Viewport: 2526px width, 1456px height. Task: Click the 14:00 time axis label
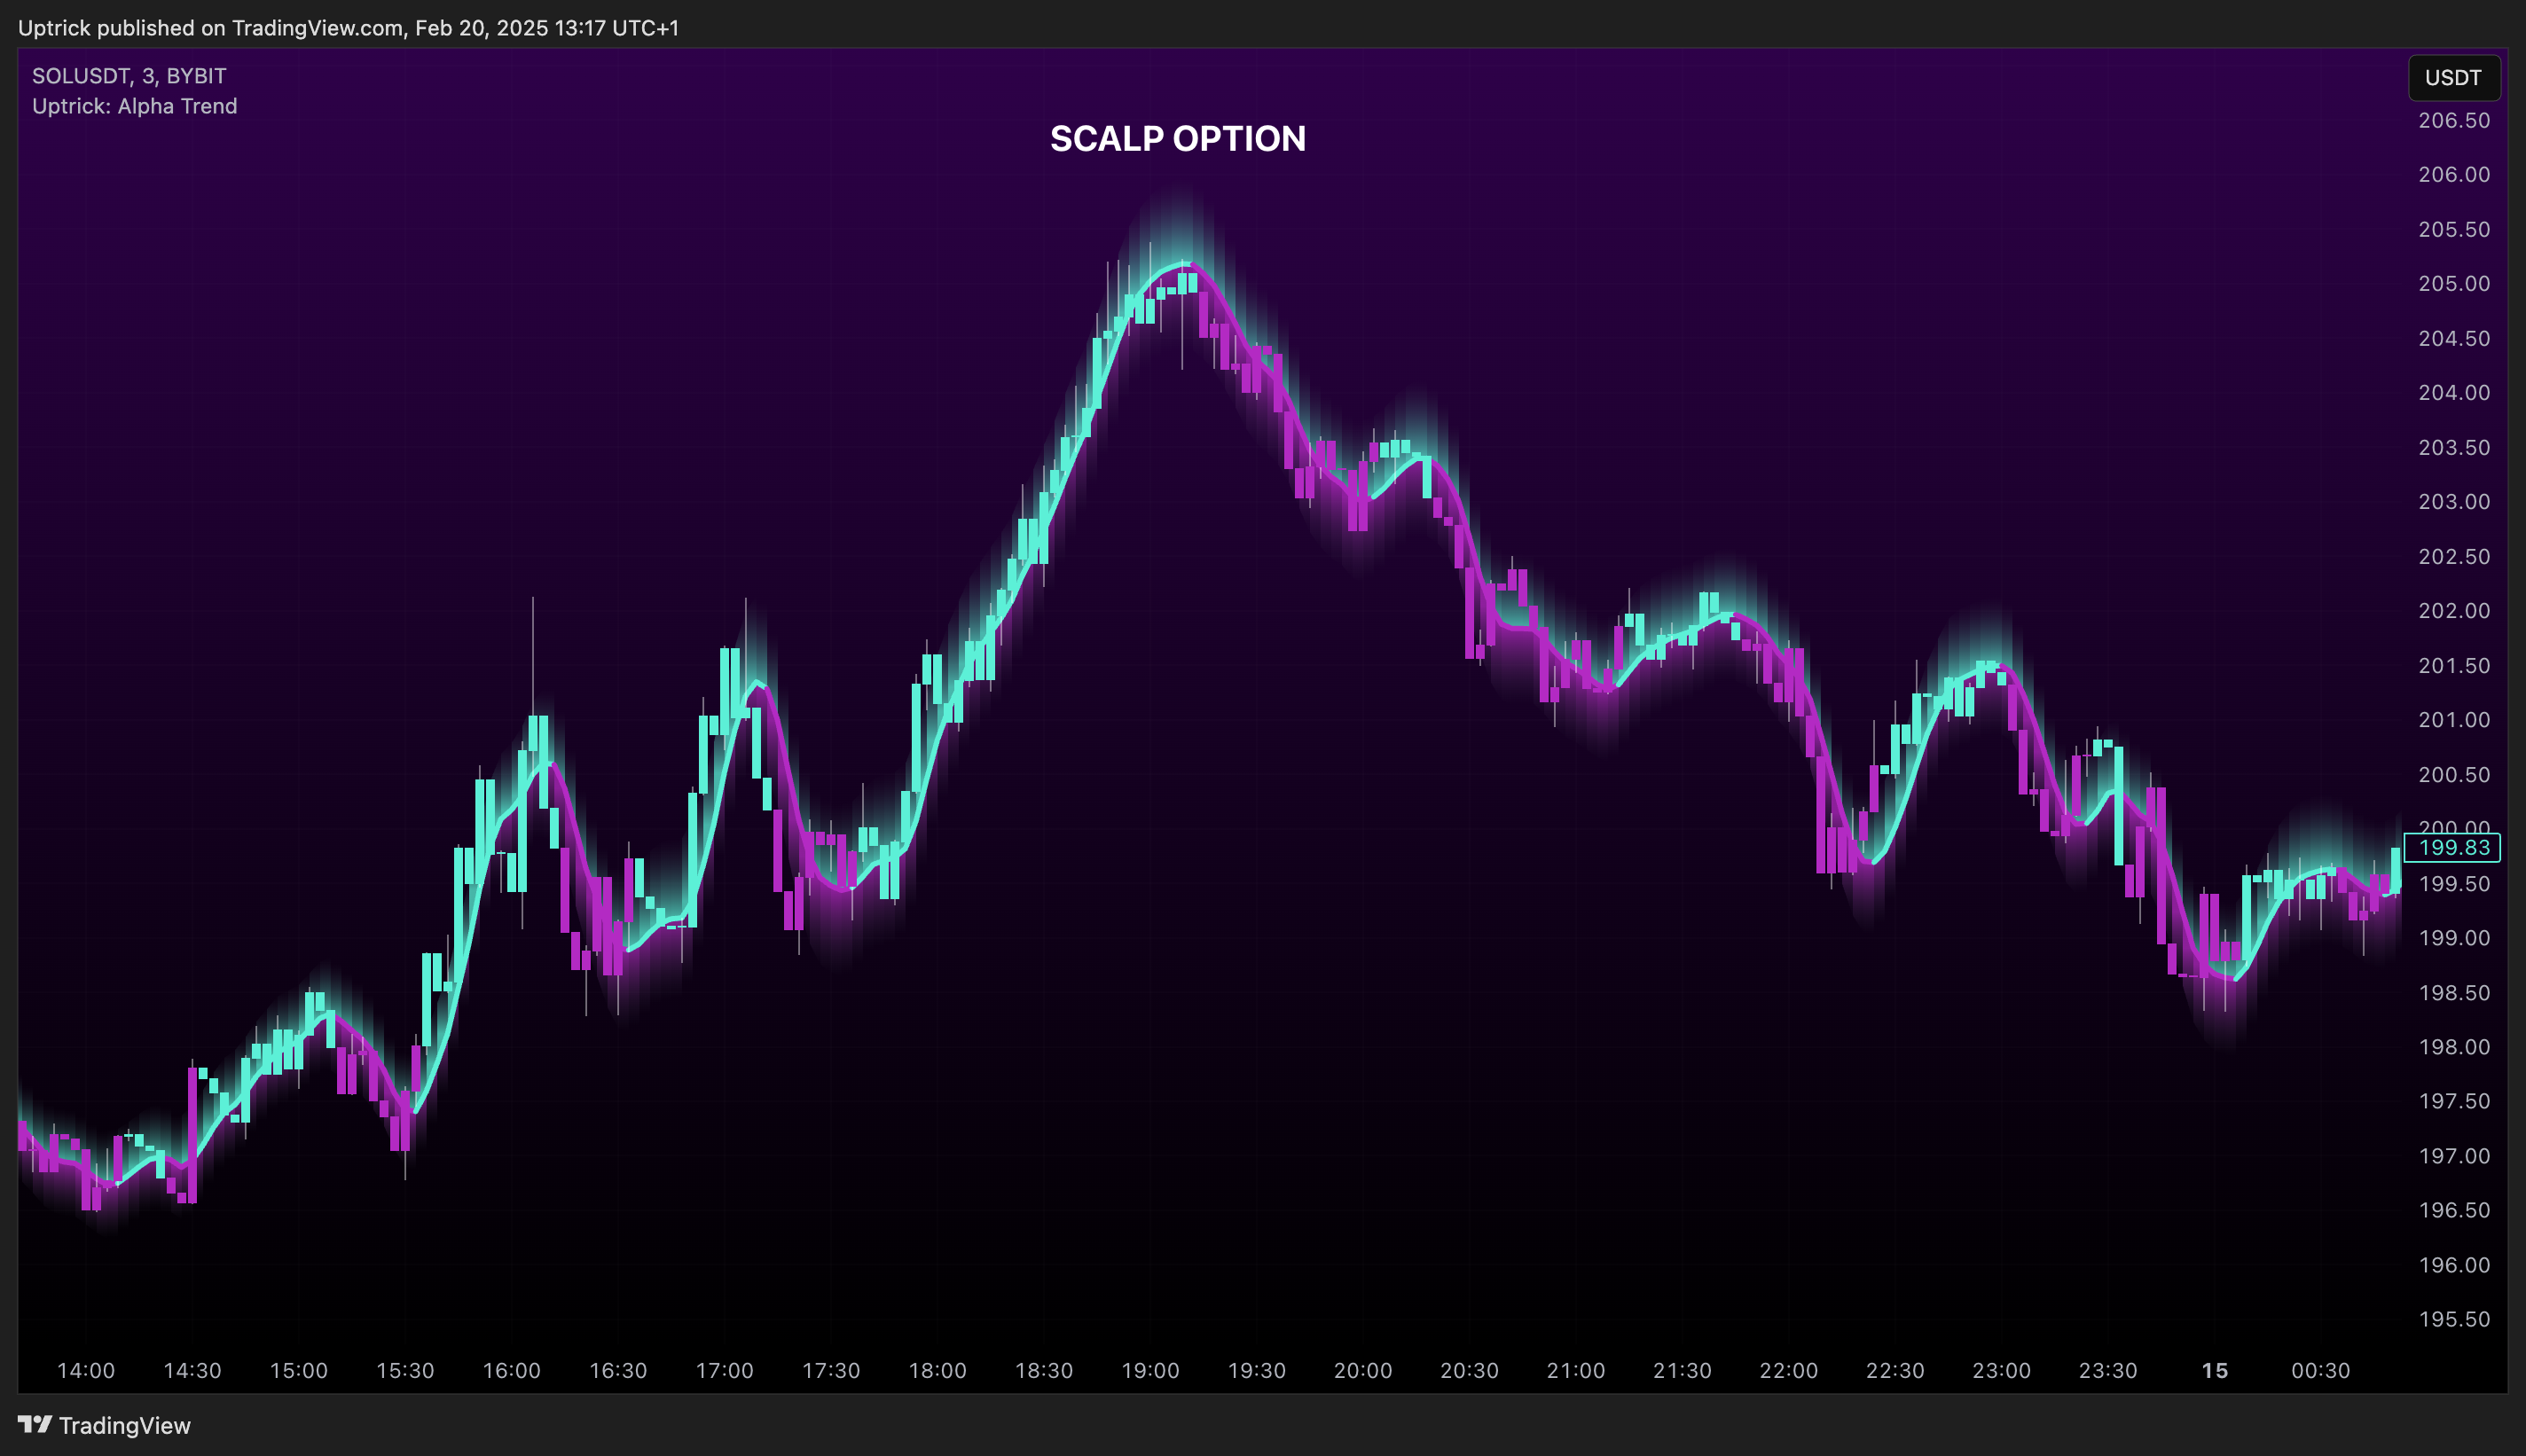point(86,1371)
